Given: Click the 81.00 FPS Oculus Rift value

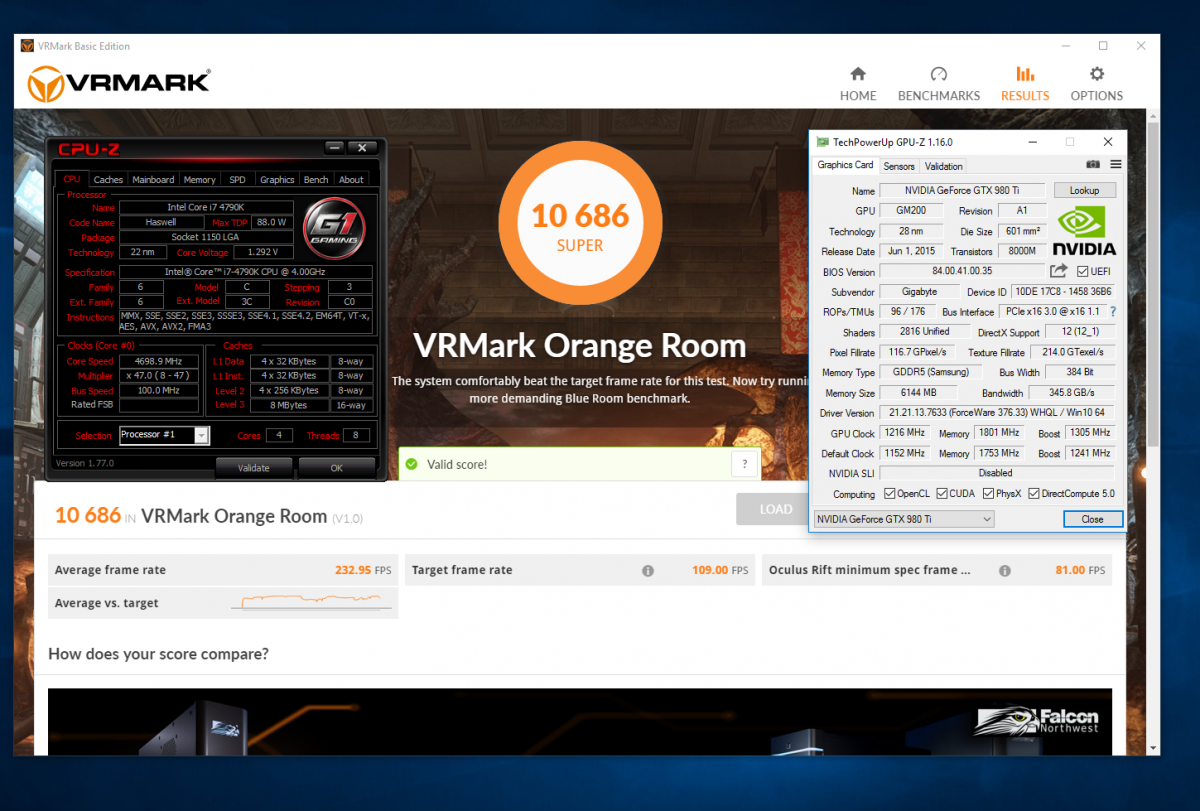Looking at the screenshot, I should point(1081,570).
